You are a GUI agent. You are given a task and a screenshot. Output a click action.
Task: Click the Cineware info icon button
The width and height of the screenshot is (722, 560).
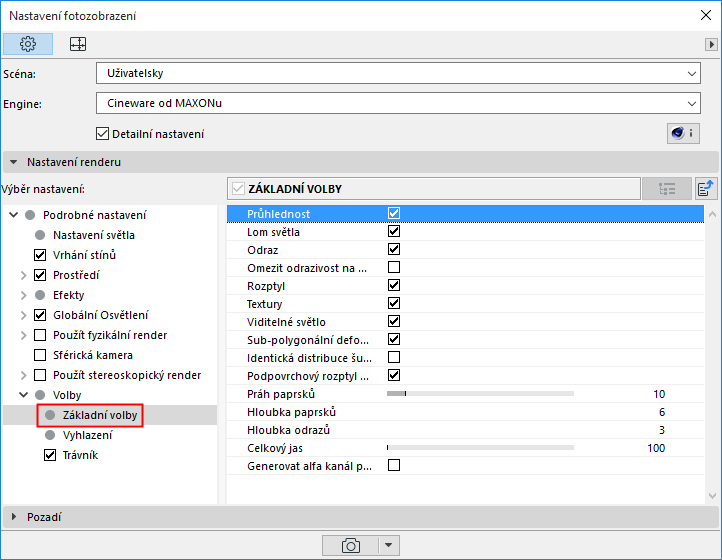tap(683, 134)
